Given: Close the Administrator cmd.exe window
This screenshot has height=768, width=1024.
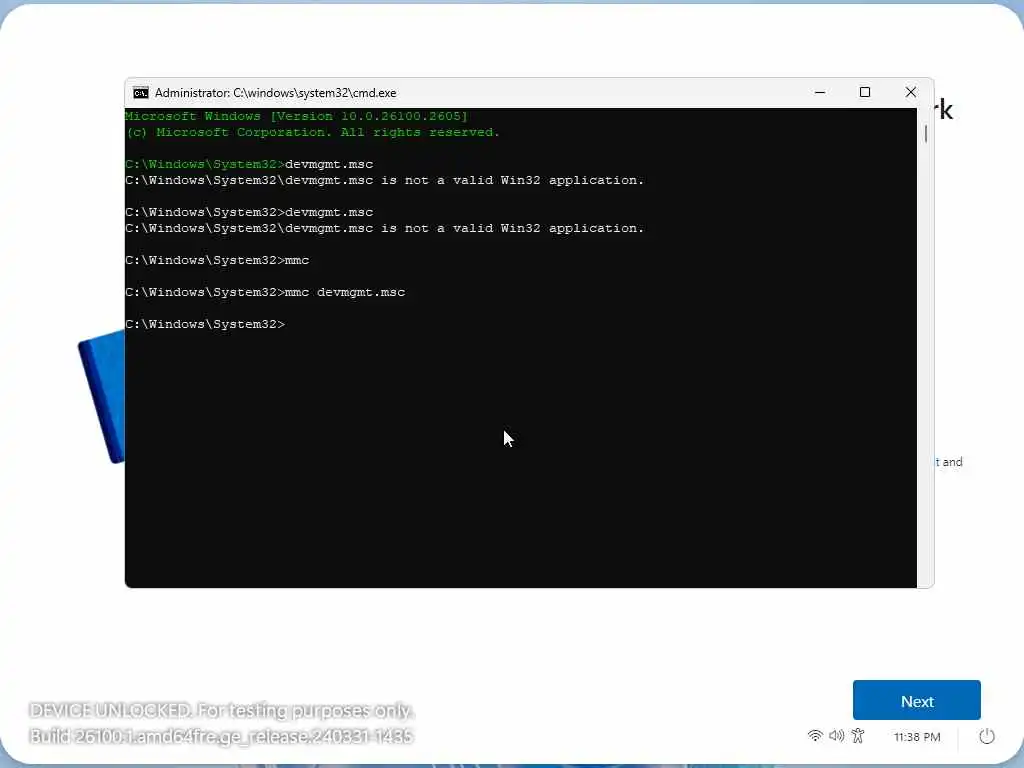Looking at the screenshot, I should pyautogui.click(x=910, y=93).
